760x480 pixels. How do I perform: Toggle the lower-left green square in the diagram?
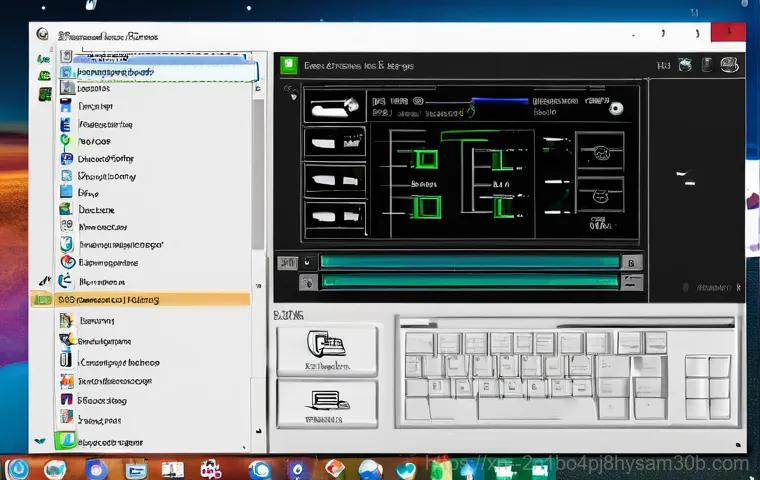pyautogui.click(x=427, y=207)
